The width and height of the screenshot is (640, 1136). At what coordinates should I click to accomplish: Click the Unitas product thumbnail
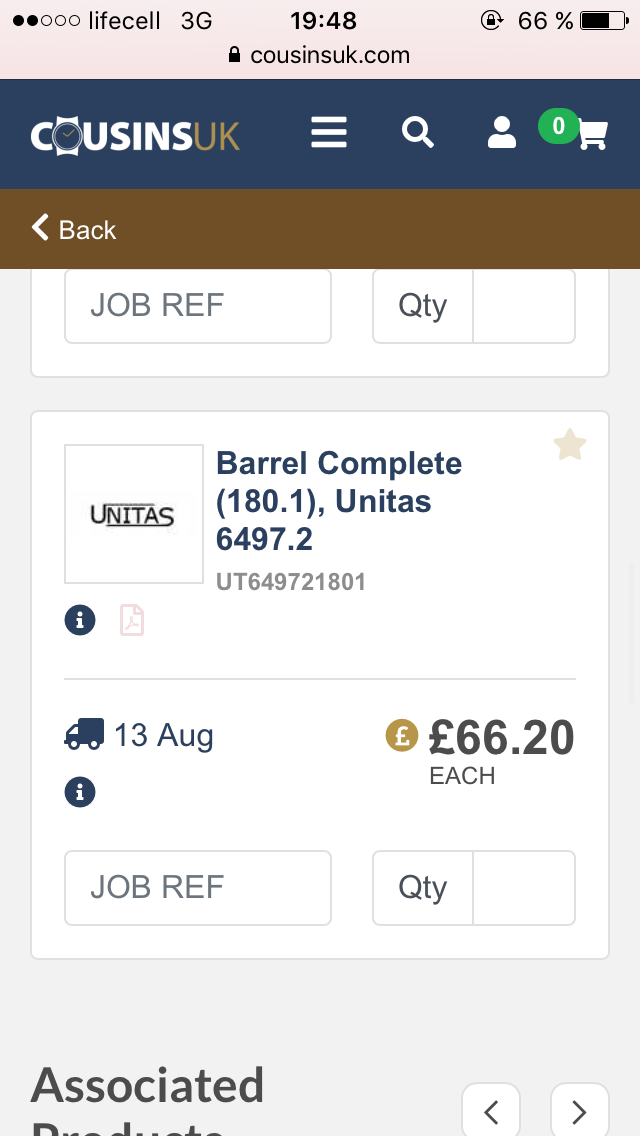coord(134,514)
